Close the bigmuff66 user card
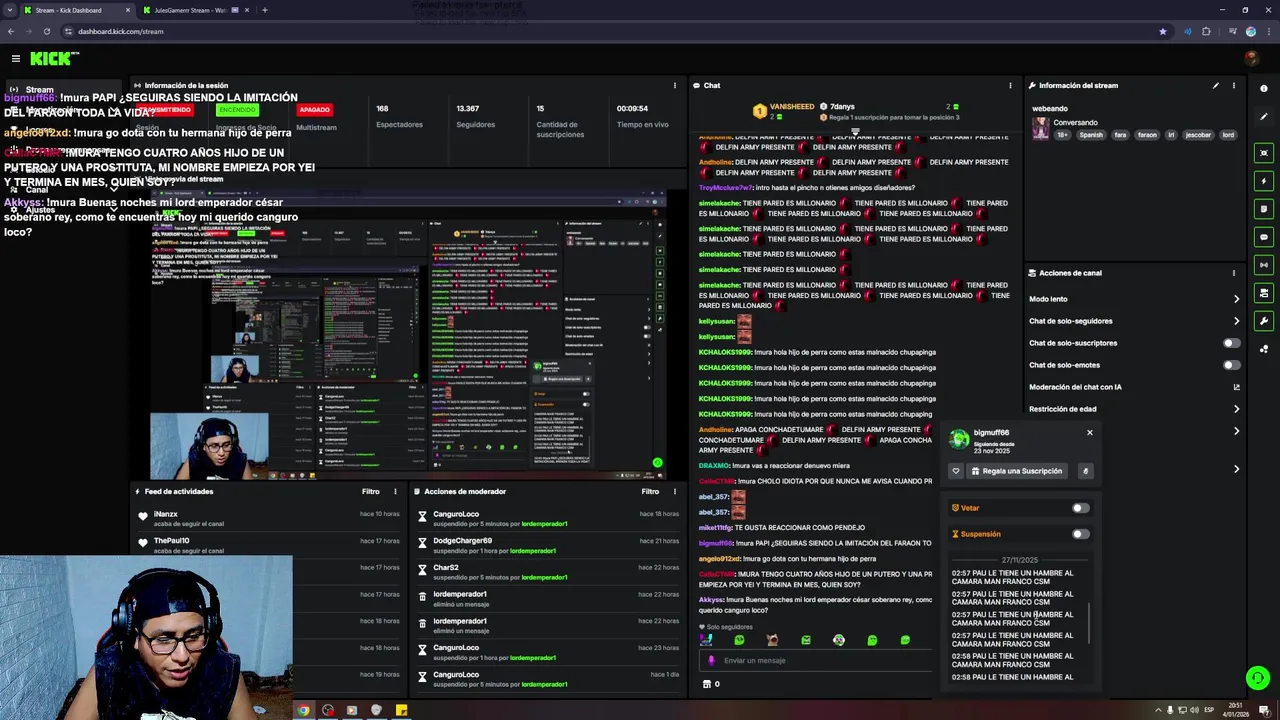The image size is (1280, 720). point(1090,433)
